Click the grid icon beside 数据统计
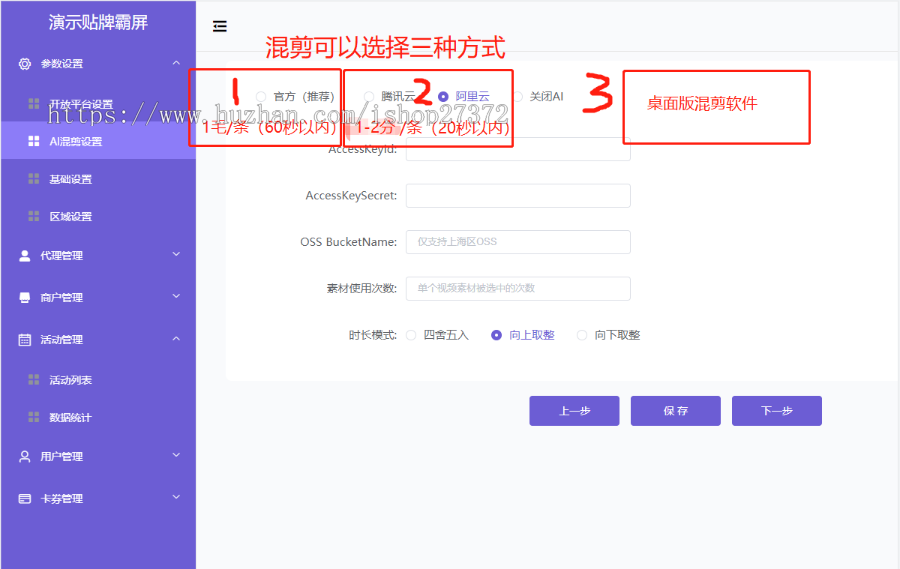The image size is (900, 569). tap(34, 417)
